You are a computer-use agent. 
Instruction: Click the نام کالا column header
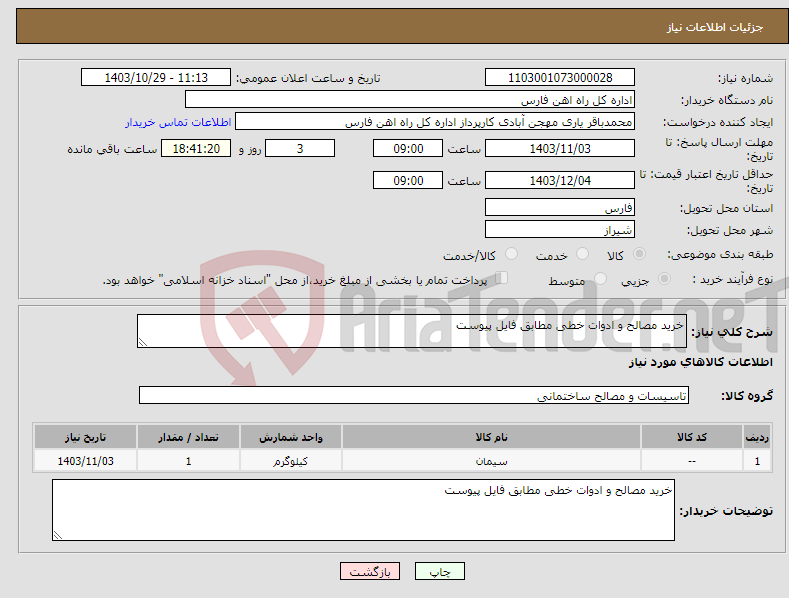tap(491, 437)
